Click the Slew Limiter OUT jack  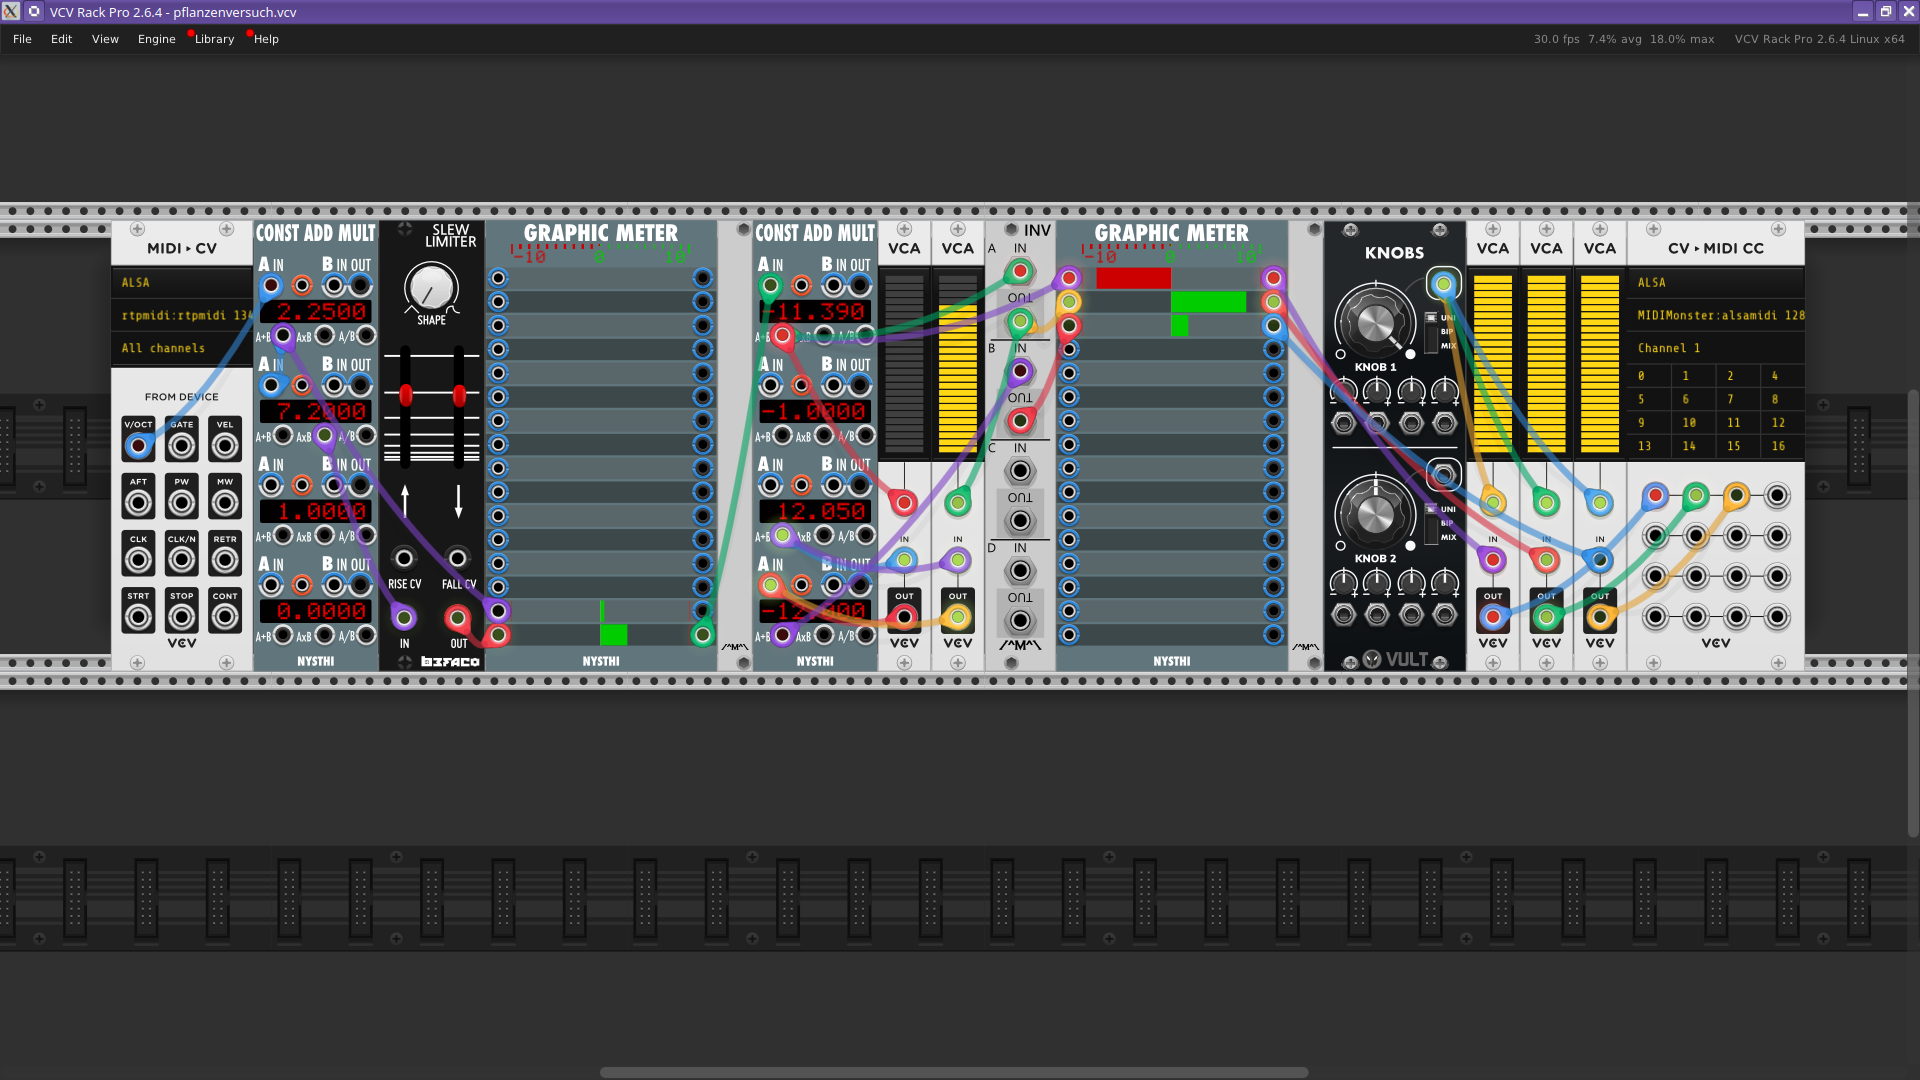pos(458,618)
